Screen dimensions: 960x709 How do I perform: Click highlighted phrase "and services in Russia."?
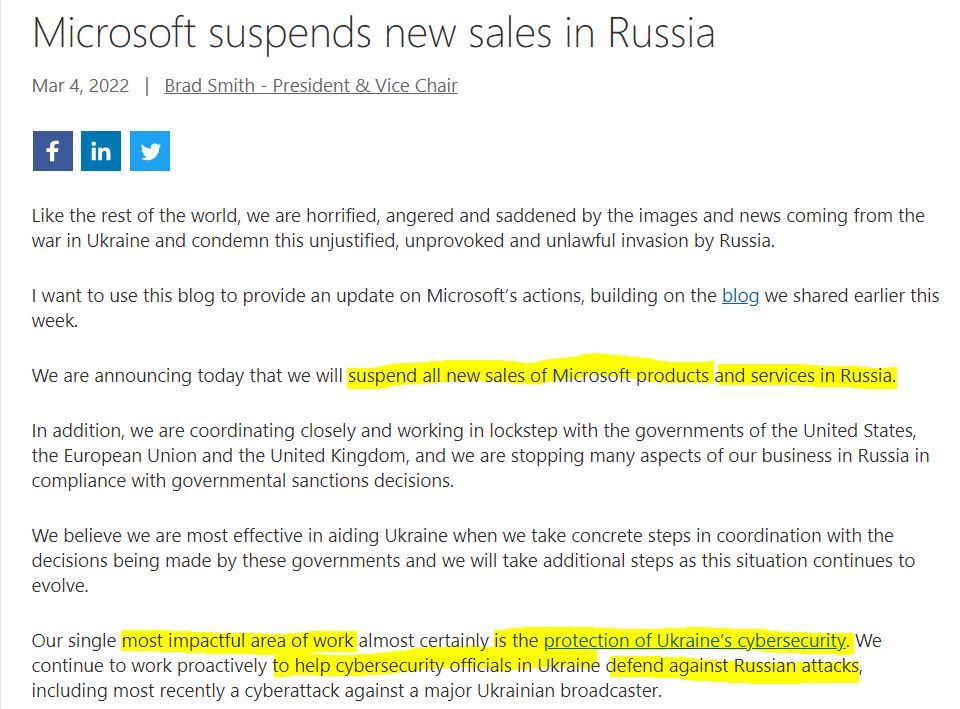(806, 376)
